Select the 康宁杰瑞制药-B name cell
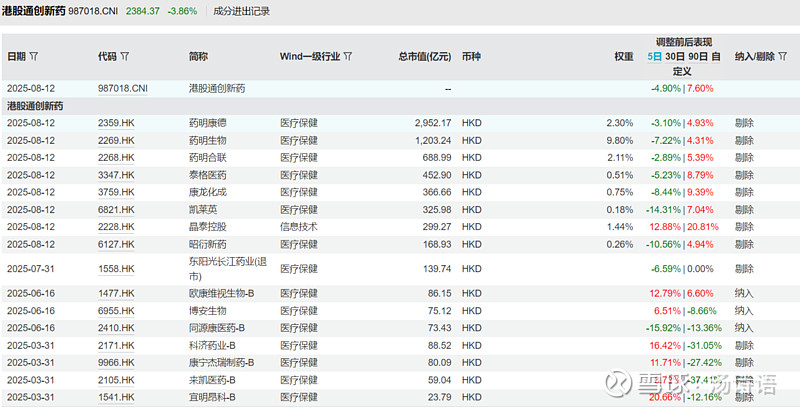The width and height of the screenshot is (800, 409). [x=221, y=363]
